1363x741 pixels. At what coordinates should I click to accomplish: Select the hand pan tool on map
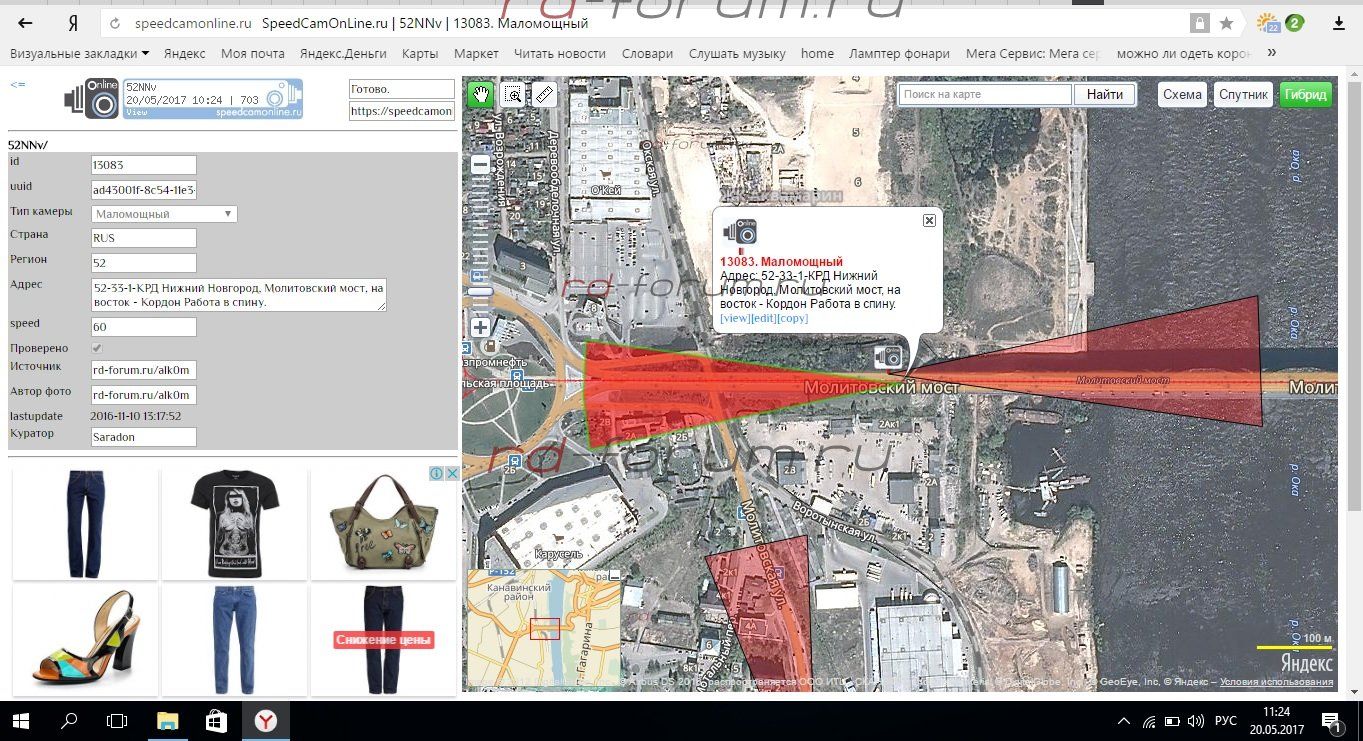(481, 95)
